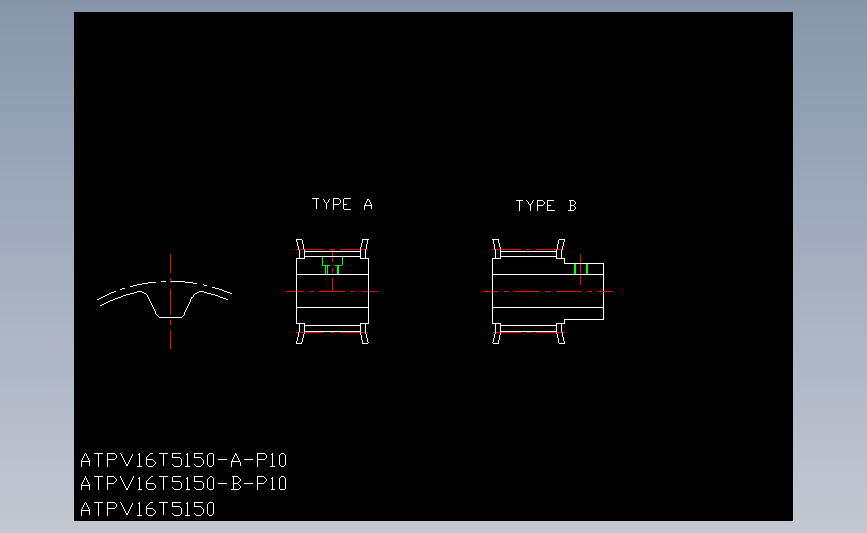Screen dimensions: 867x533
Task: Click the ATPV16T5150-A-P10 part number text
Action: coord(184,460)
